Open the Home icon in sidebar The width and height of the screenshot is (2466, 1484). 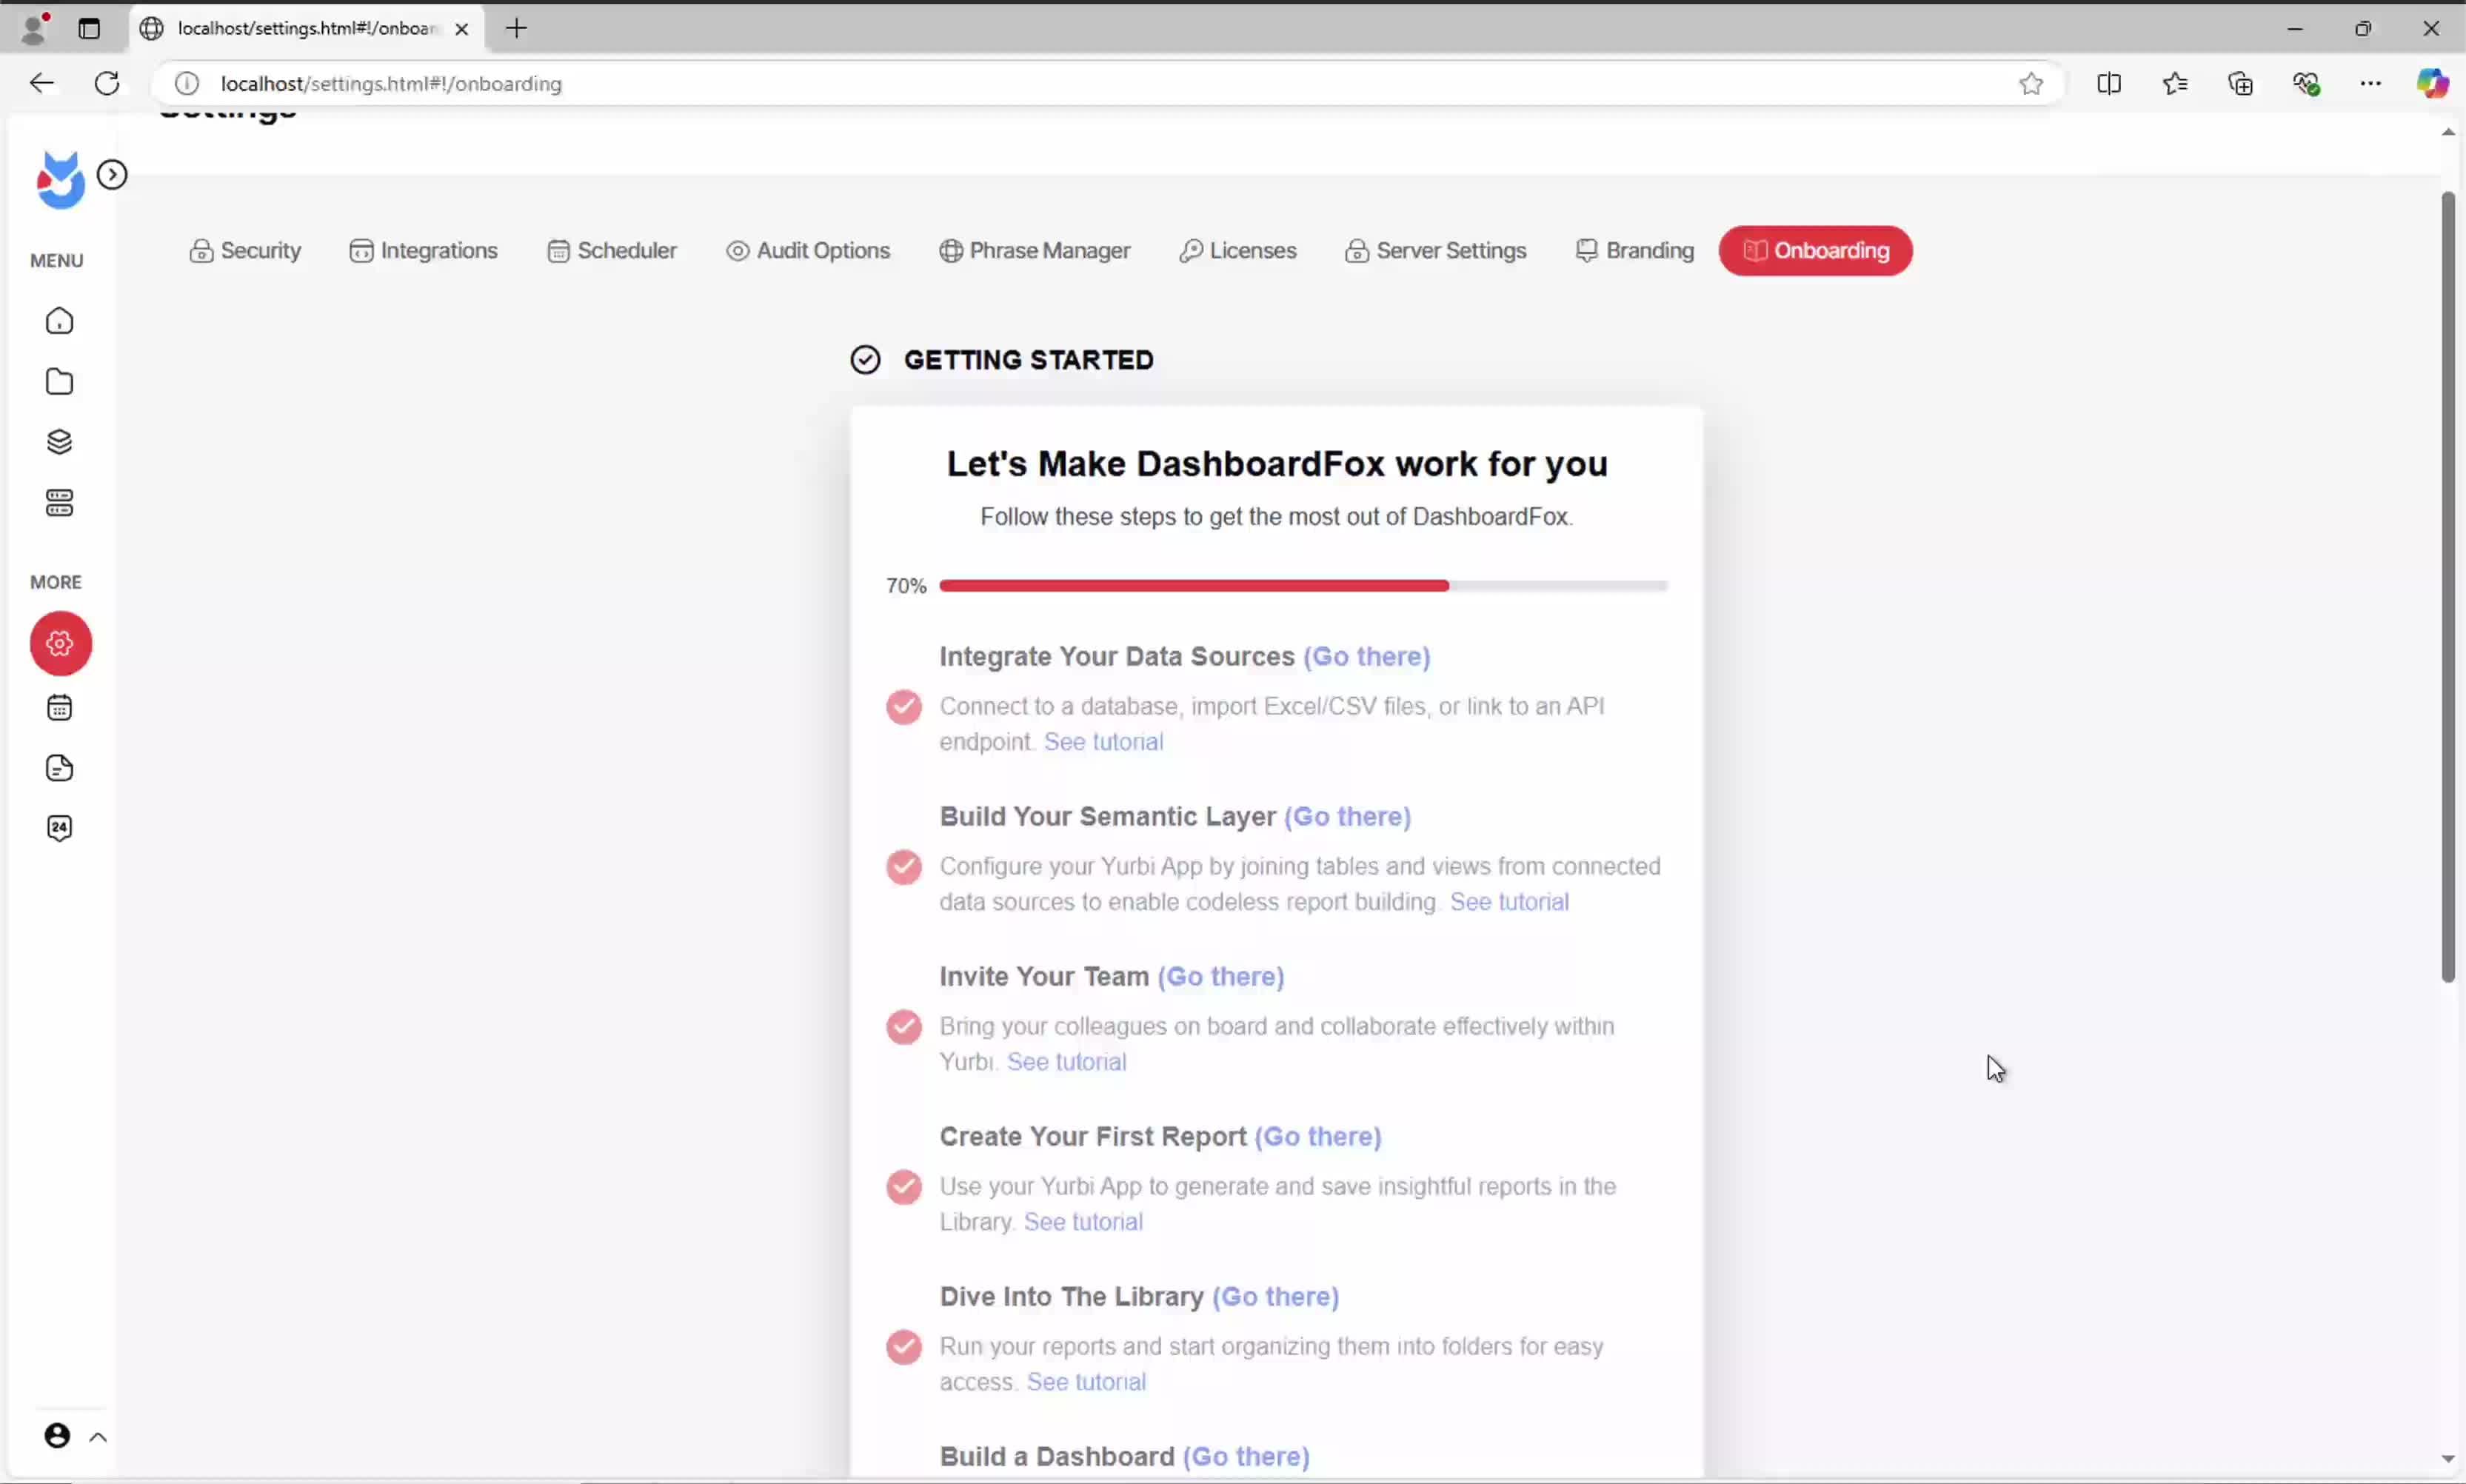tap(60, 321)
